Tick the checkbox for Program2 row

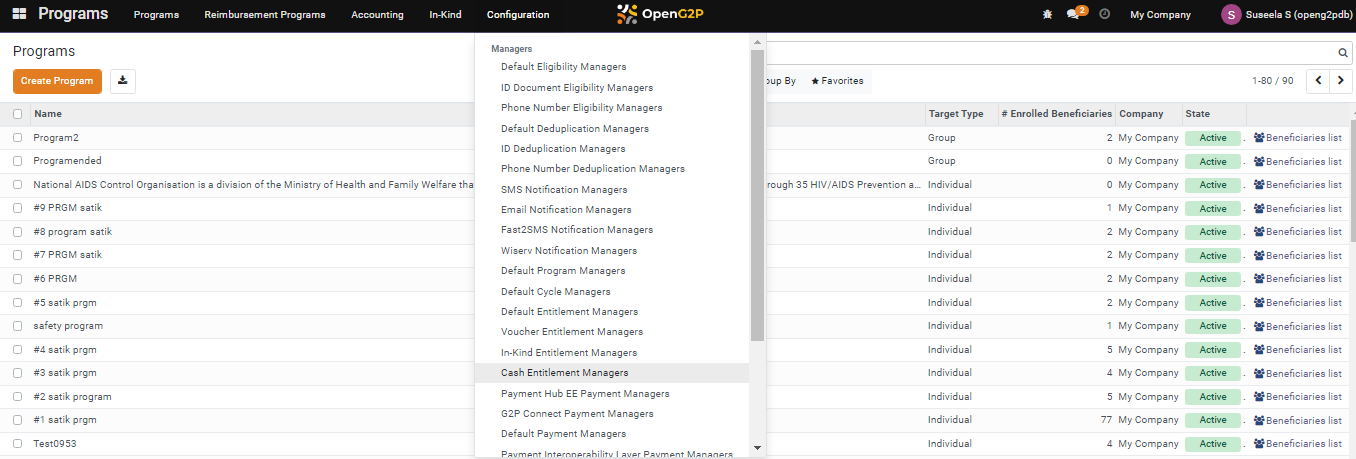(18, 138)
